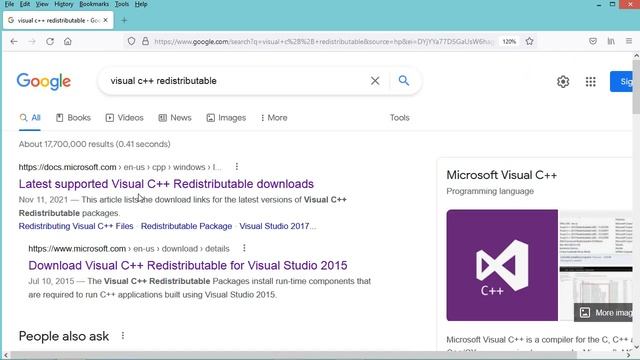640x360 pixels.
Task: Go to the Google logo homepage
Action: (x=44, y=81)
